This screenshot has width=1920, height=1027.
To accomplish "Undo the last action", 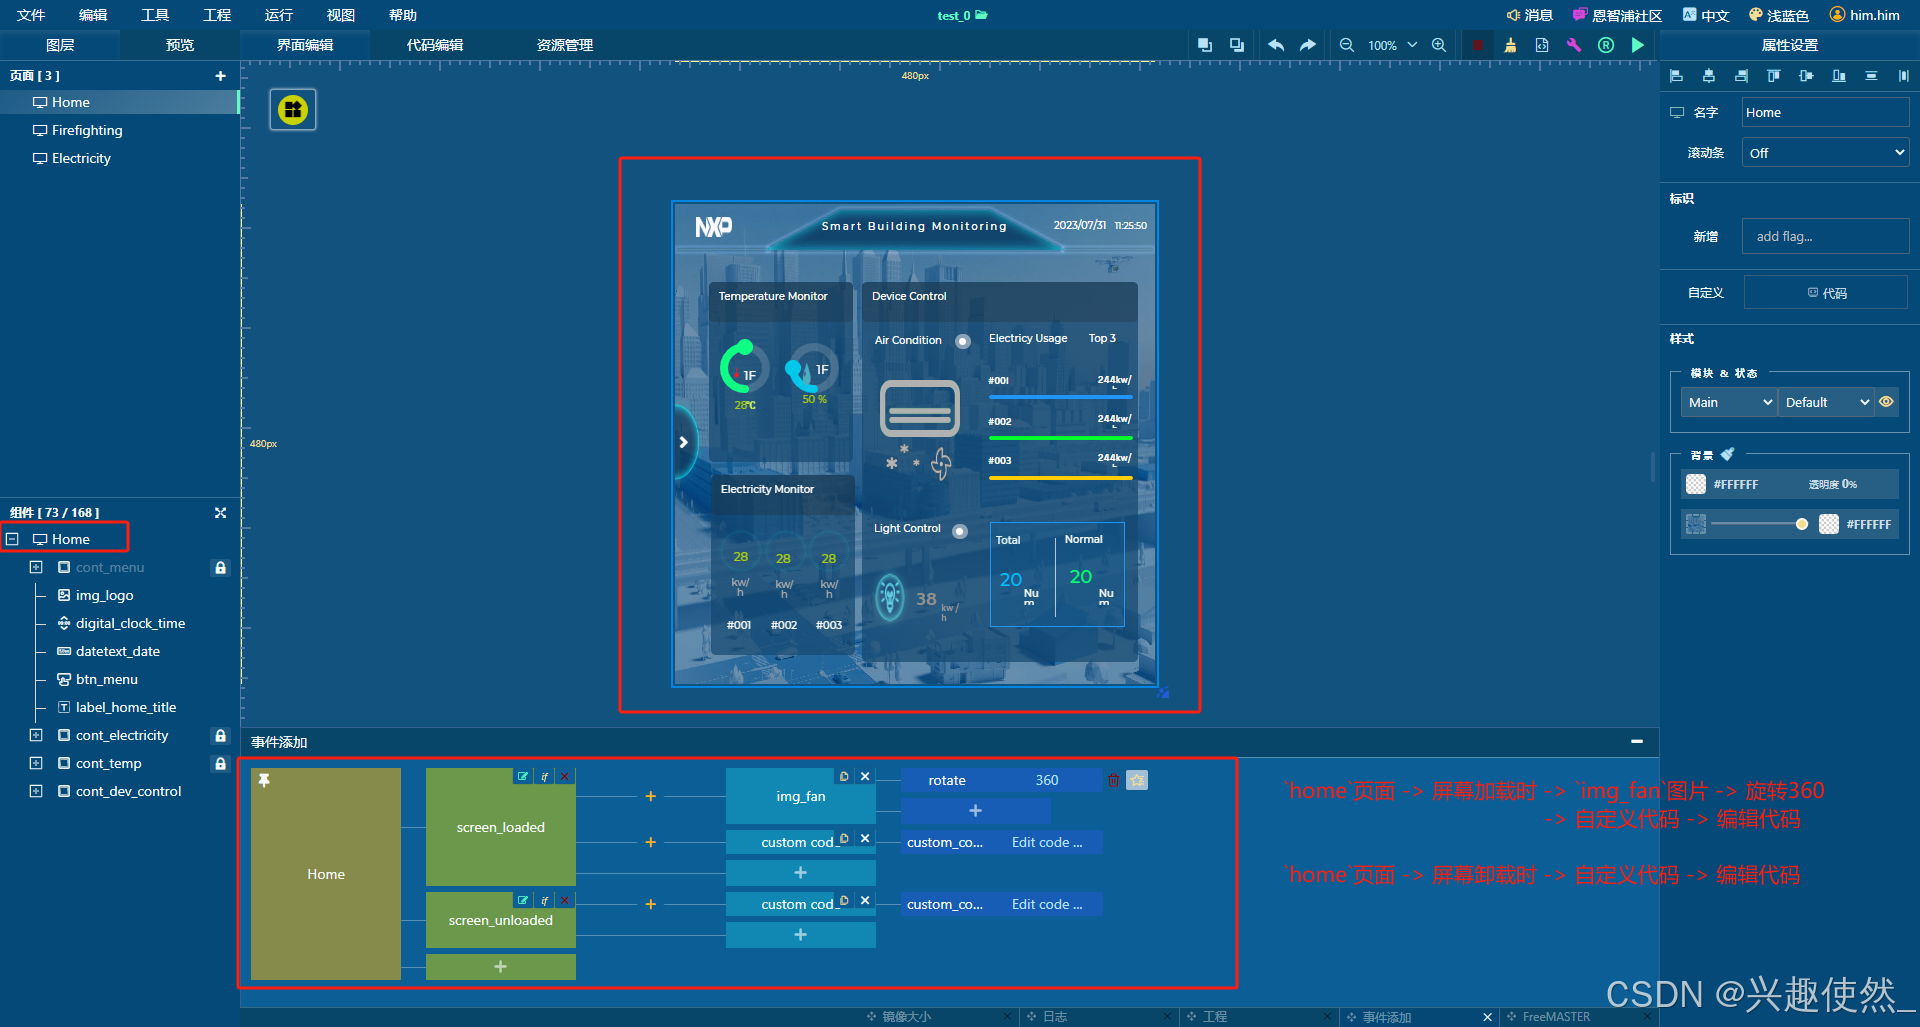I will 1276,45.
